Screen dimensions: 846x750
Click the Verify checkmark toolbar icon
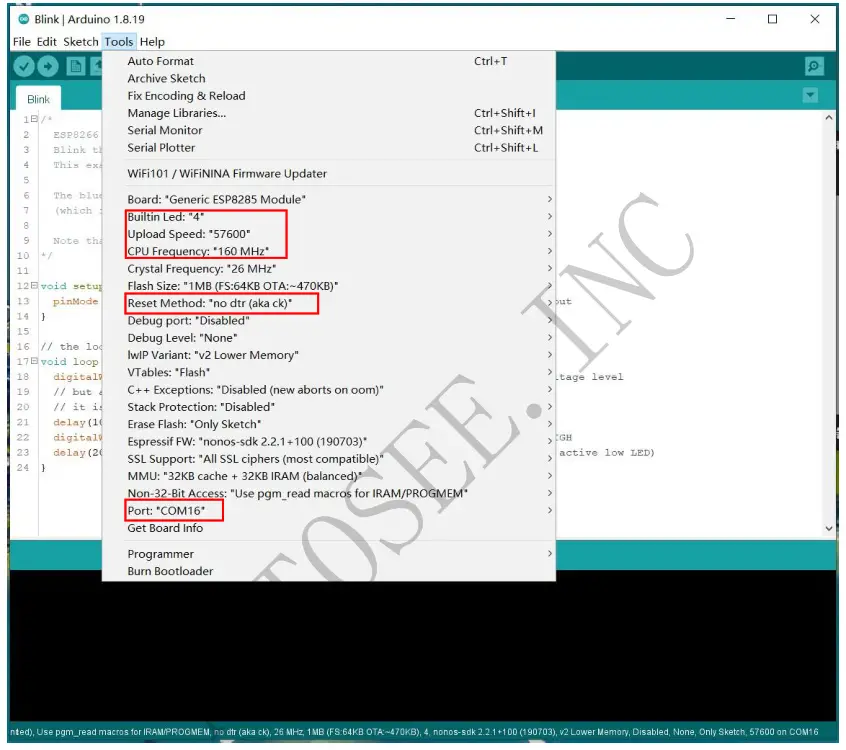pyautogui.click(x=23, y=66)
